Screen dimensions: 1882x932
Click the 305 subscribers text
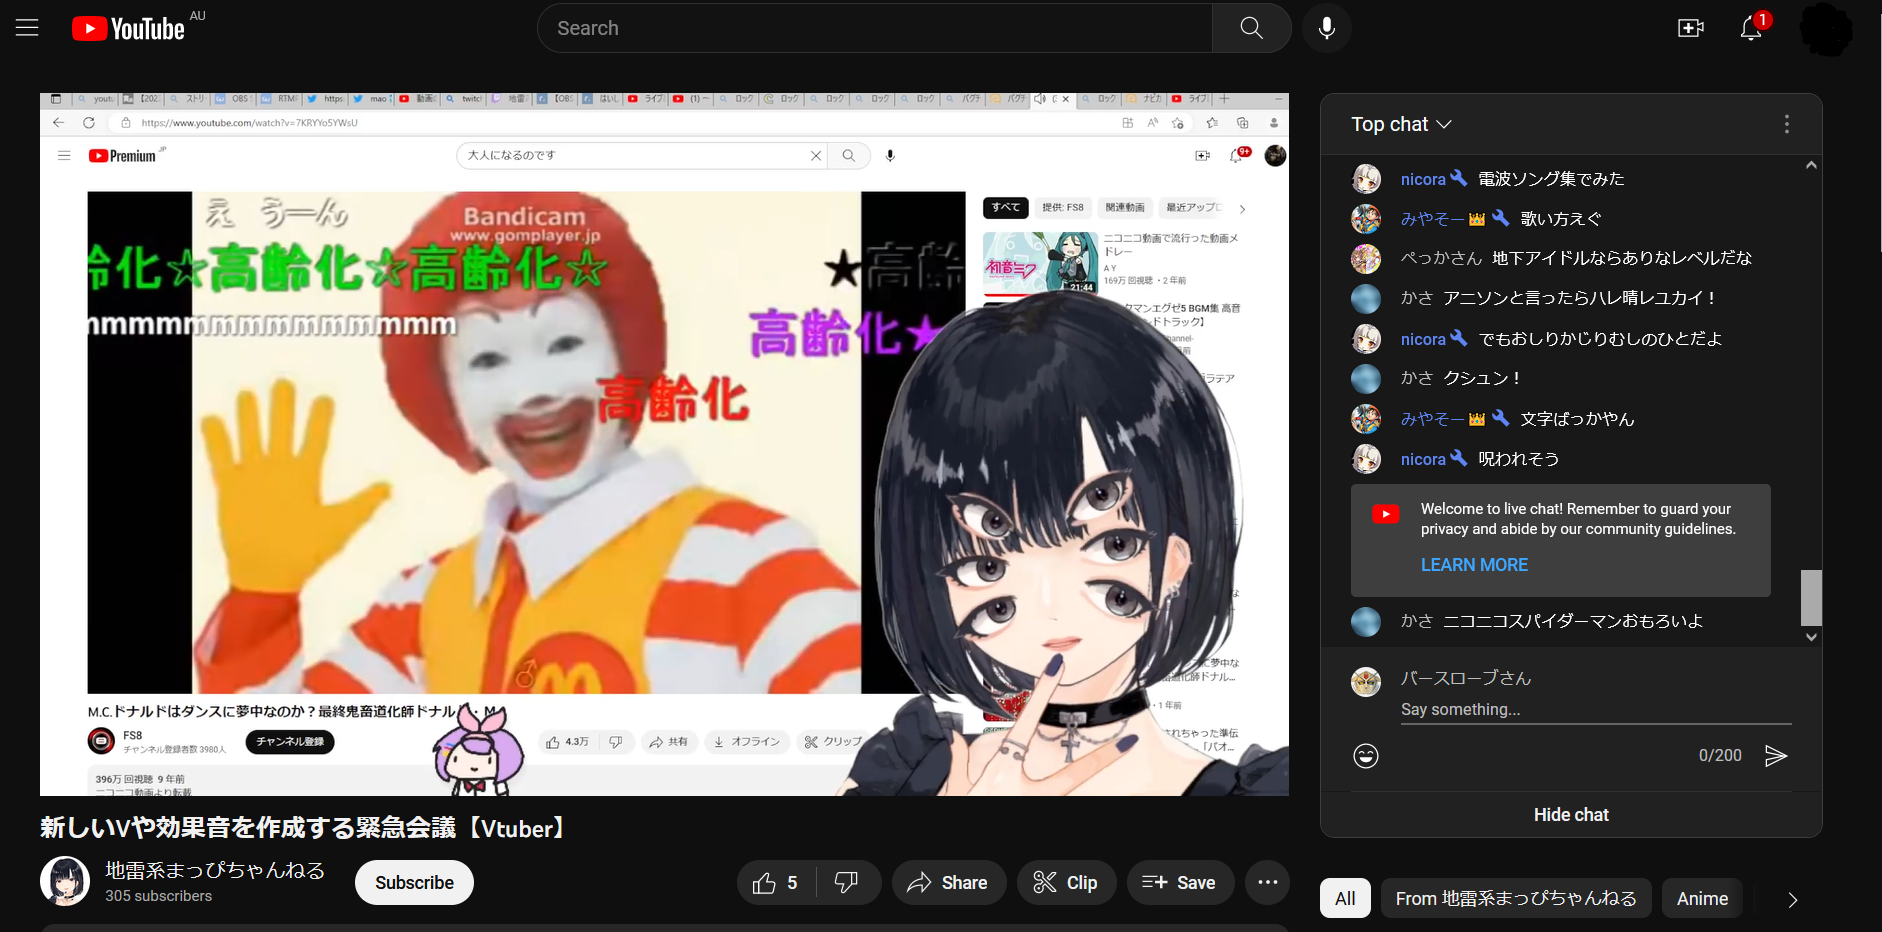coord(159,896)
